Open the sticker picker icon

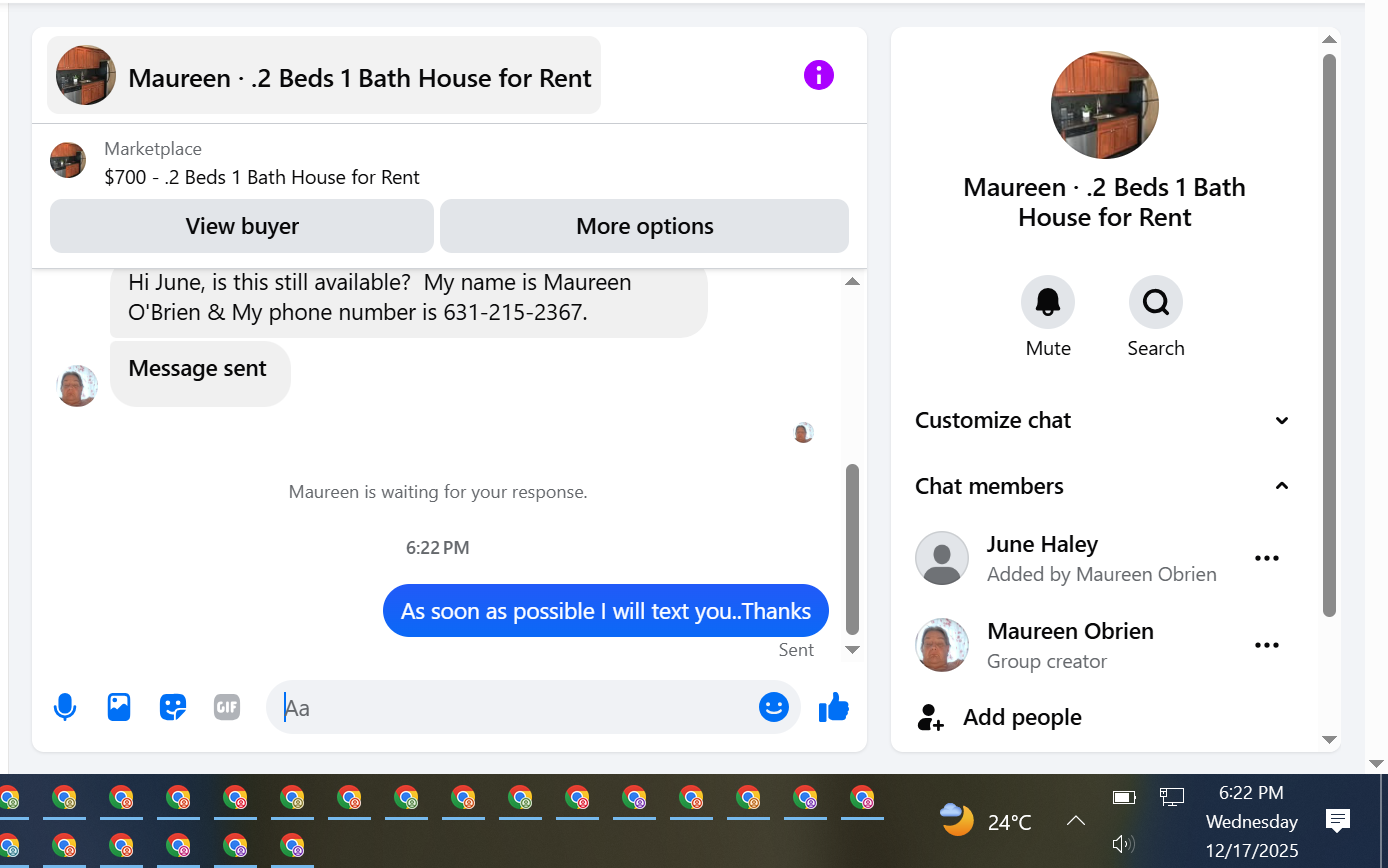(173, 707)
